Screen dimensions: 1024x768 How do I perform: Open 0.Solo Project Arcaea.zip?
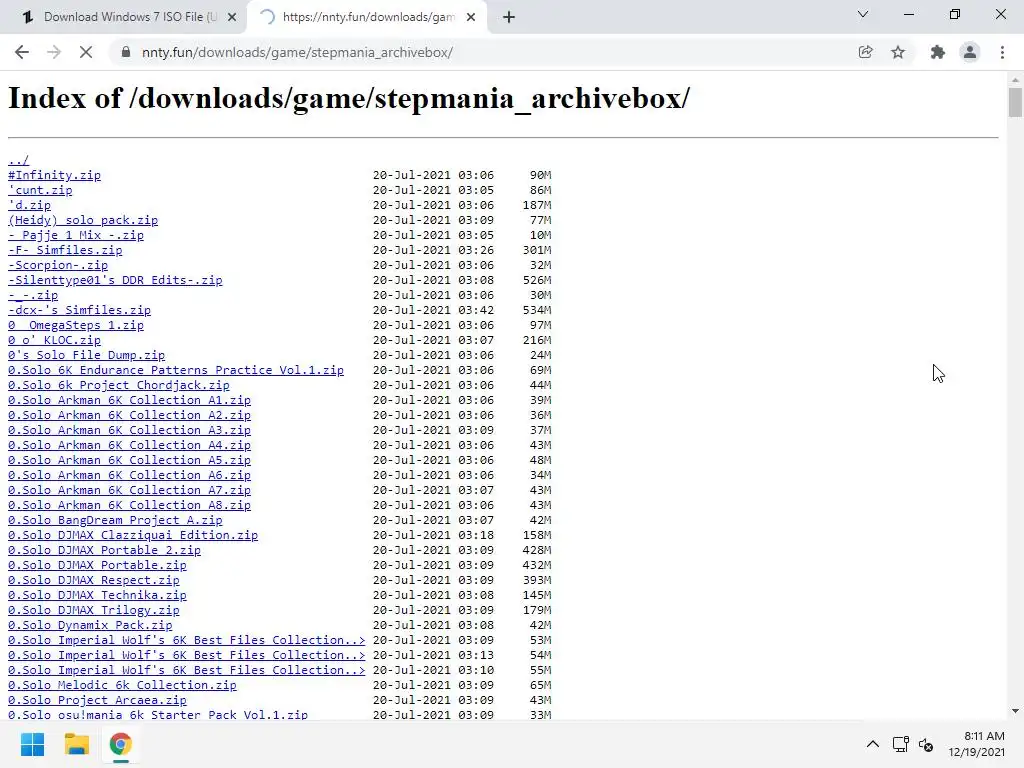pyautogui.click(x=97, y=701)
